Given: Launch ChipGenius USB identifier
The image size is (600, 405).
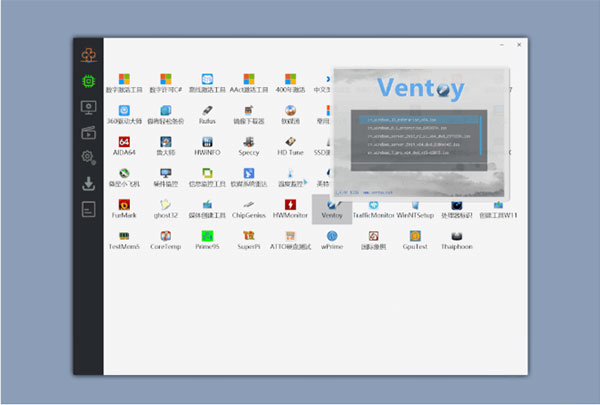Looking at the screenshot, I should pyautogui.click(x=248, y=207).
